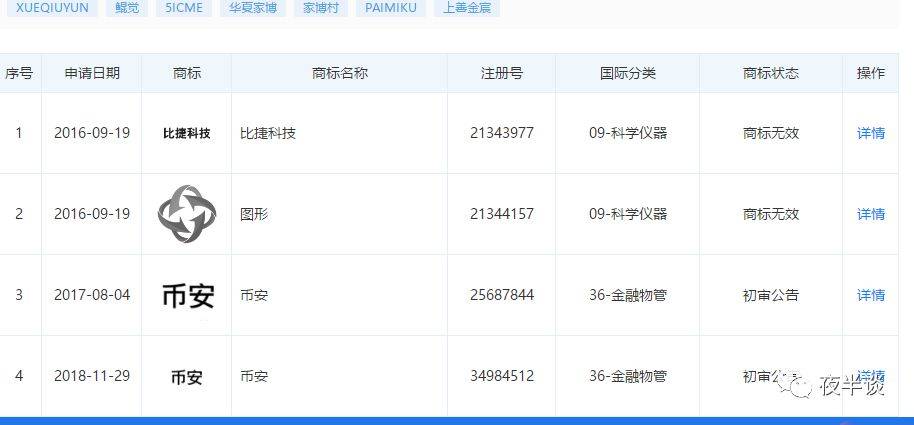View 详情 for trademark 25687844
914x425 pixels.
(870, 295)
